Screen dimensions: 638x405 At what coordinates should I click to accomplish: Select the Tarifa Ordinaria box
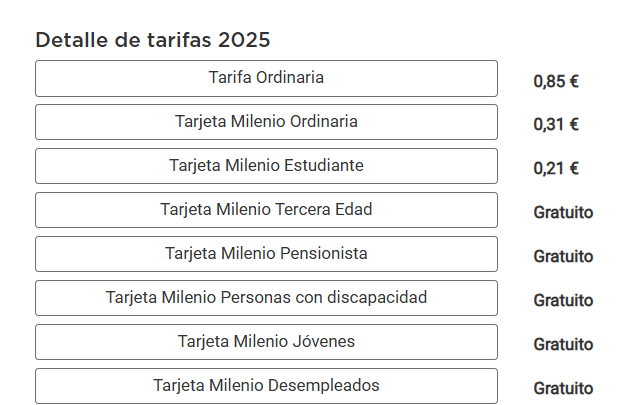[266, 79]
